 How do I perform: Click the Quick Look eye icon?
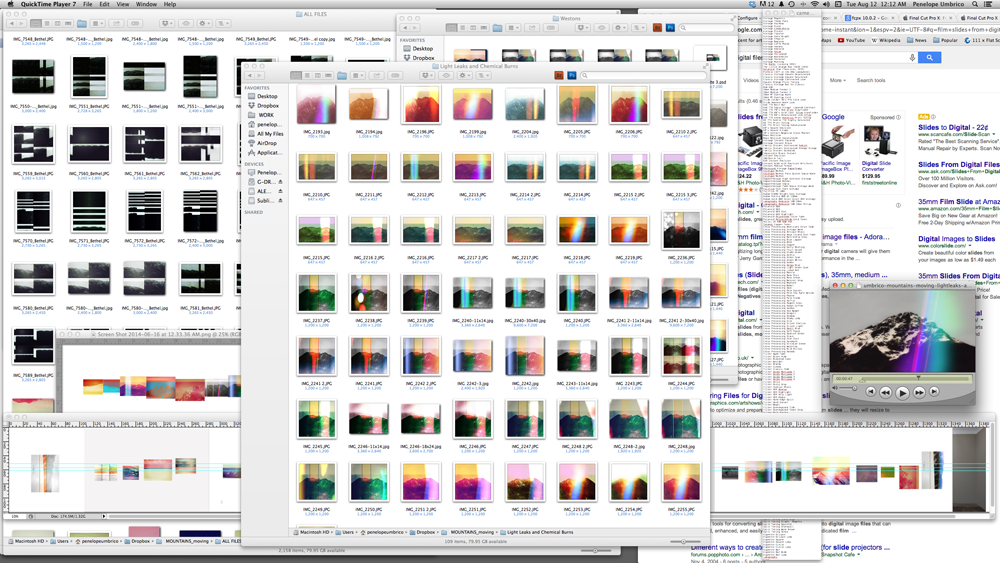coord(446,75)
